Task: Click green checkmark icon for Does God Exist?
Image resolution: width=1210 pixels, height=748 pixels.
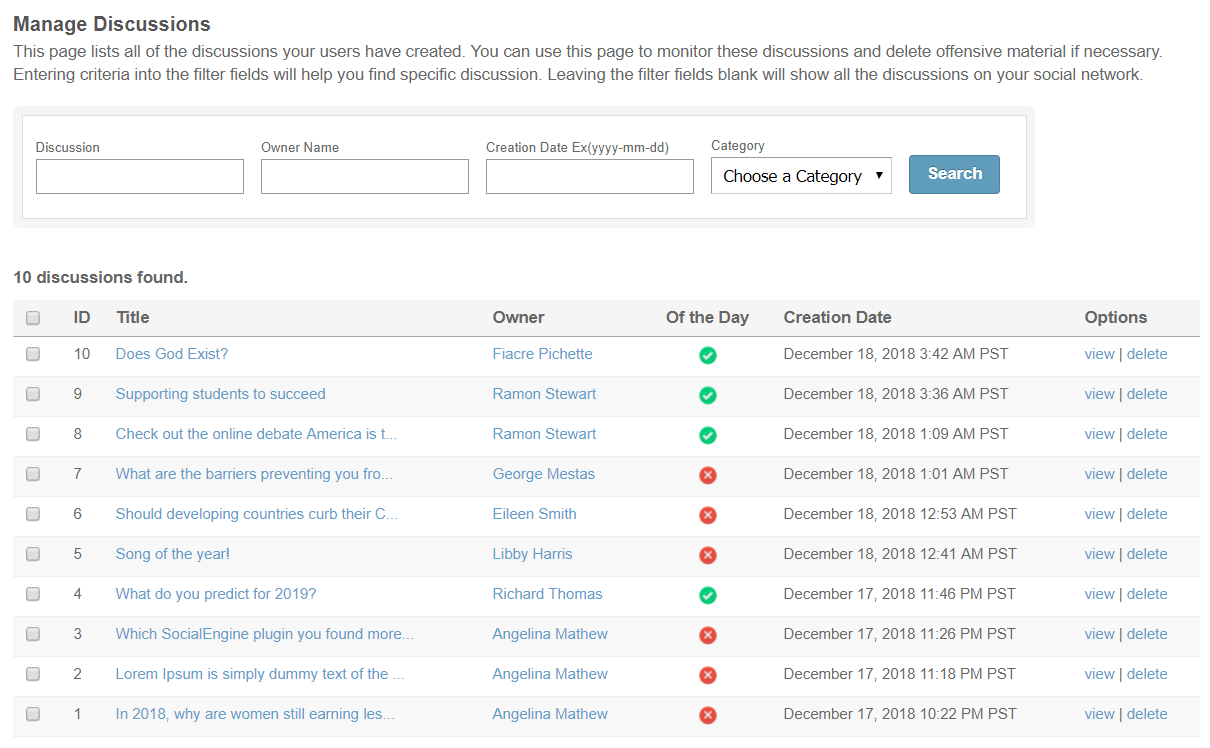Action: 707,355
